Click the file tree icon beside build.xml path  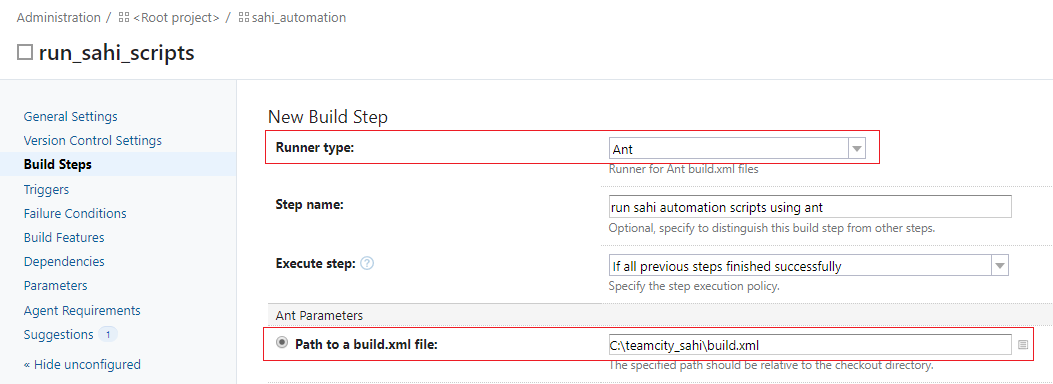(1023, 344)
